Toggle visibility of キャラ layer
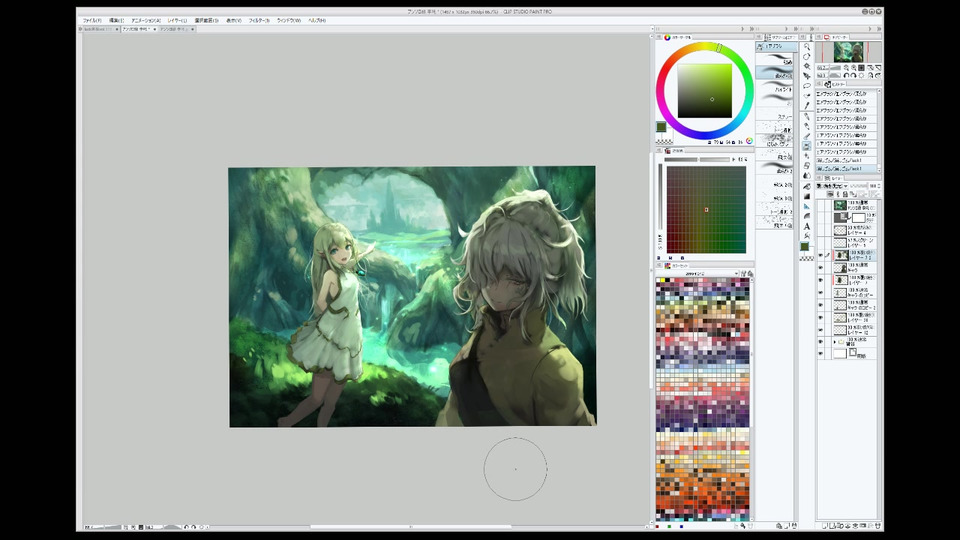The height and width of the screenshot is (540, 960). [821, 267]
